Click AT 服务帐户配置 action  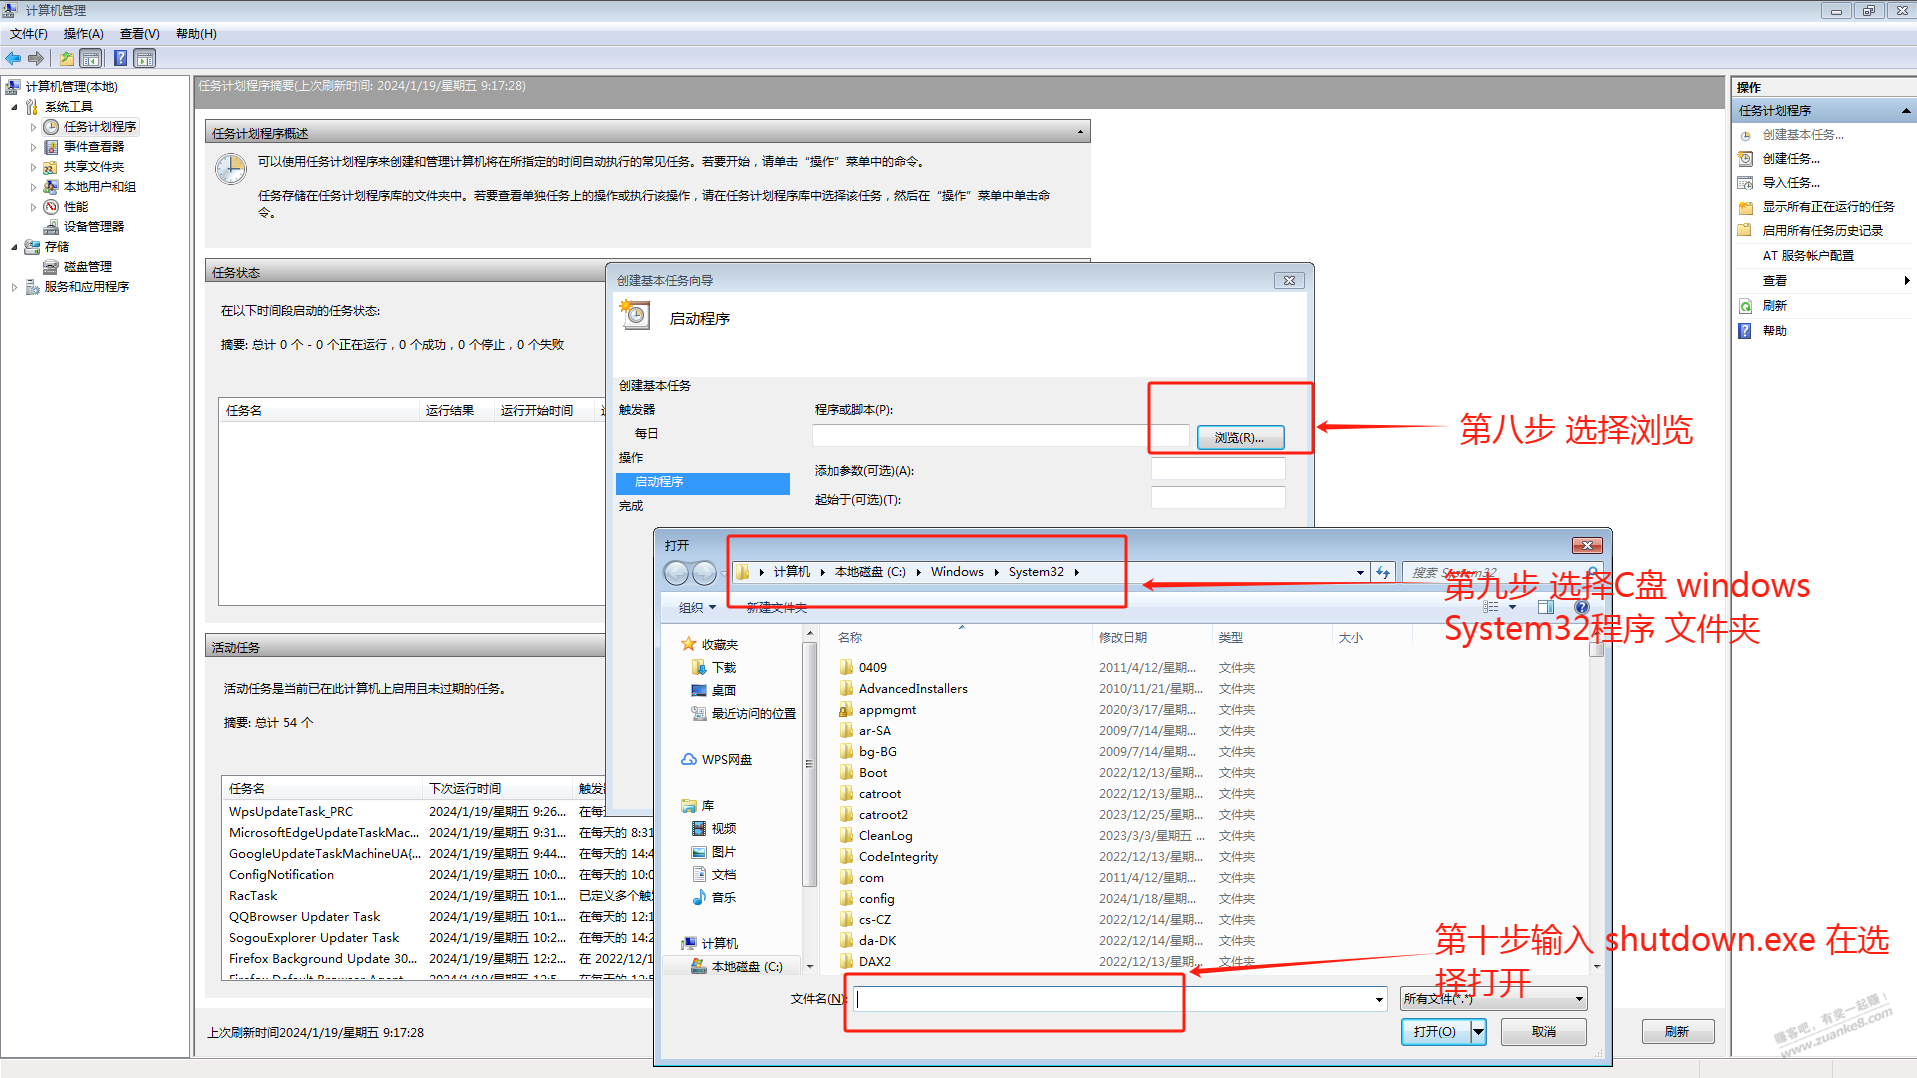click(x=1808, y=256)
